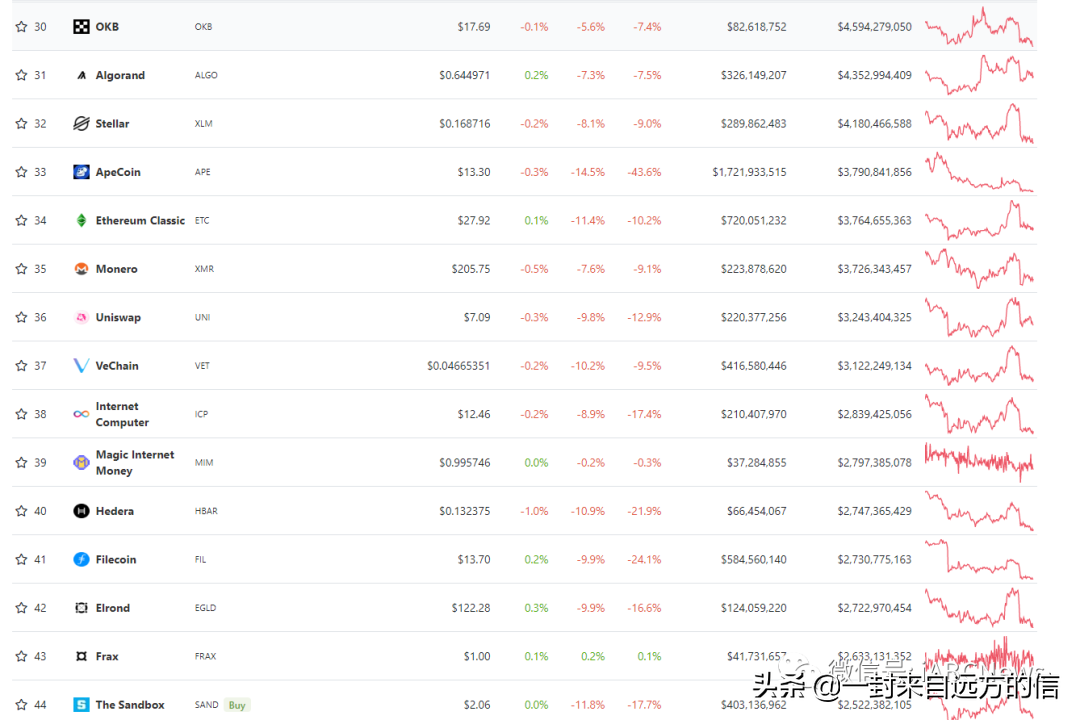Click the Stellar XLM logo
This screenshot has height=720, width=1080.
pyautogui.click(x=80, y=123)
